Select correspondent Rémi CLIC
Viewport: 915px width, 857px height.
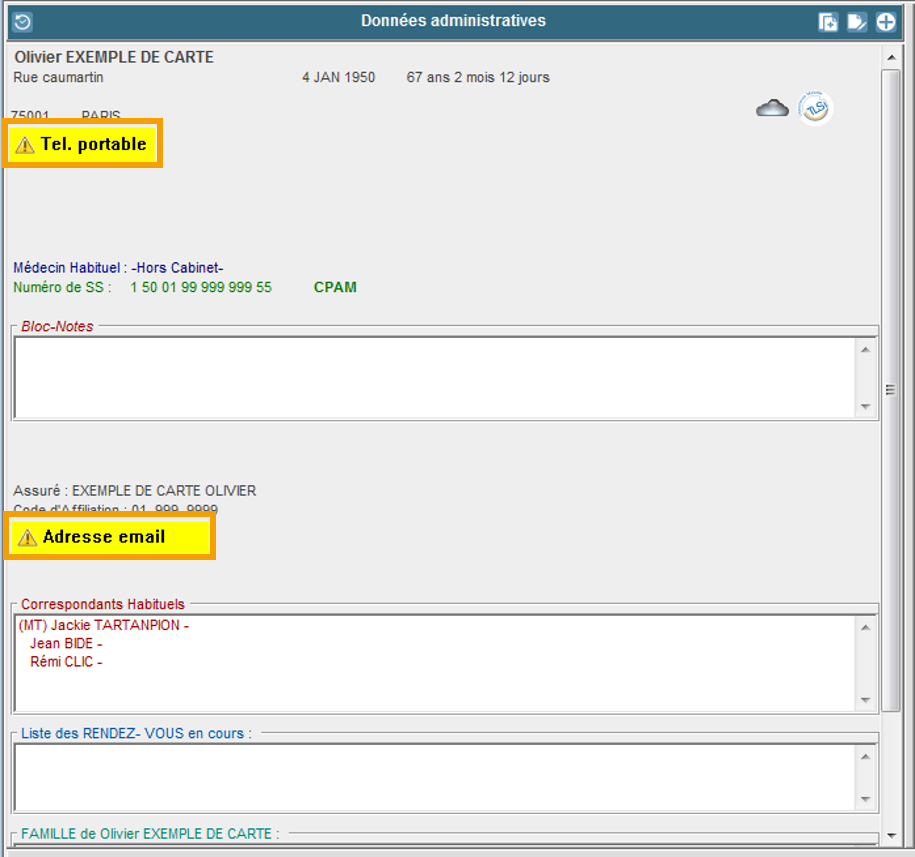[x=66, y=661]
